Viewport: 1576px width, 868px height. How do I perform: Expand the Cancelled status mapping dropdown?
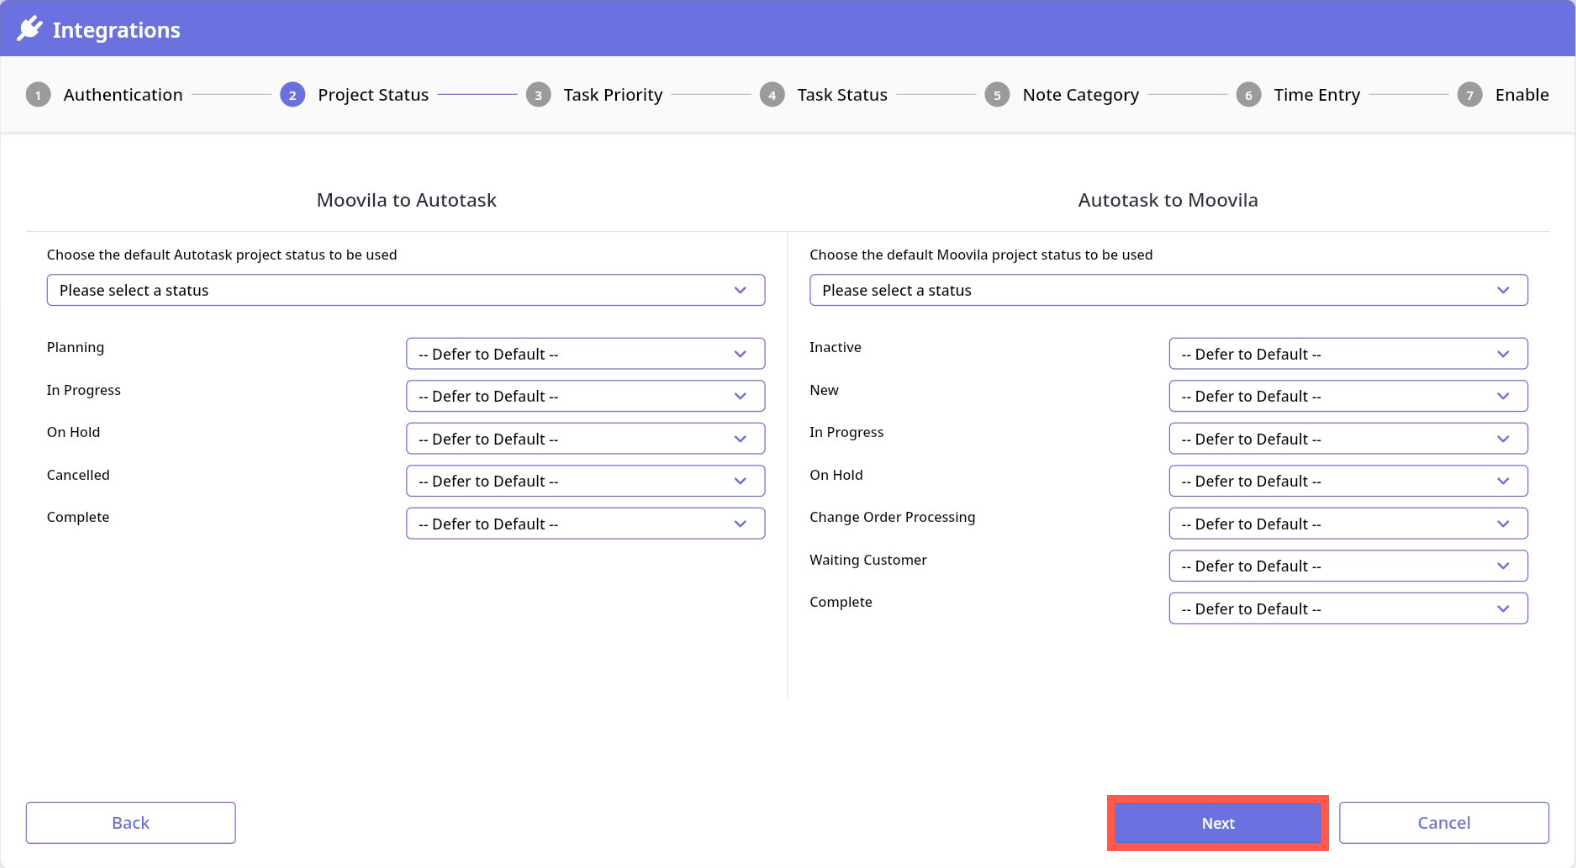pos(585,481)
